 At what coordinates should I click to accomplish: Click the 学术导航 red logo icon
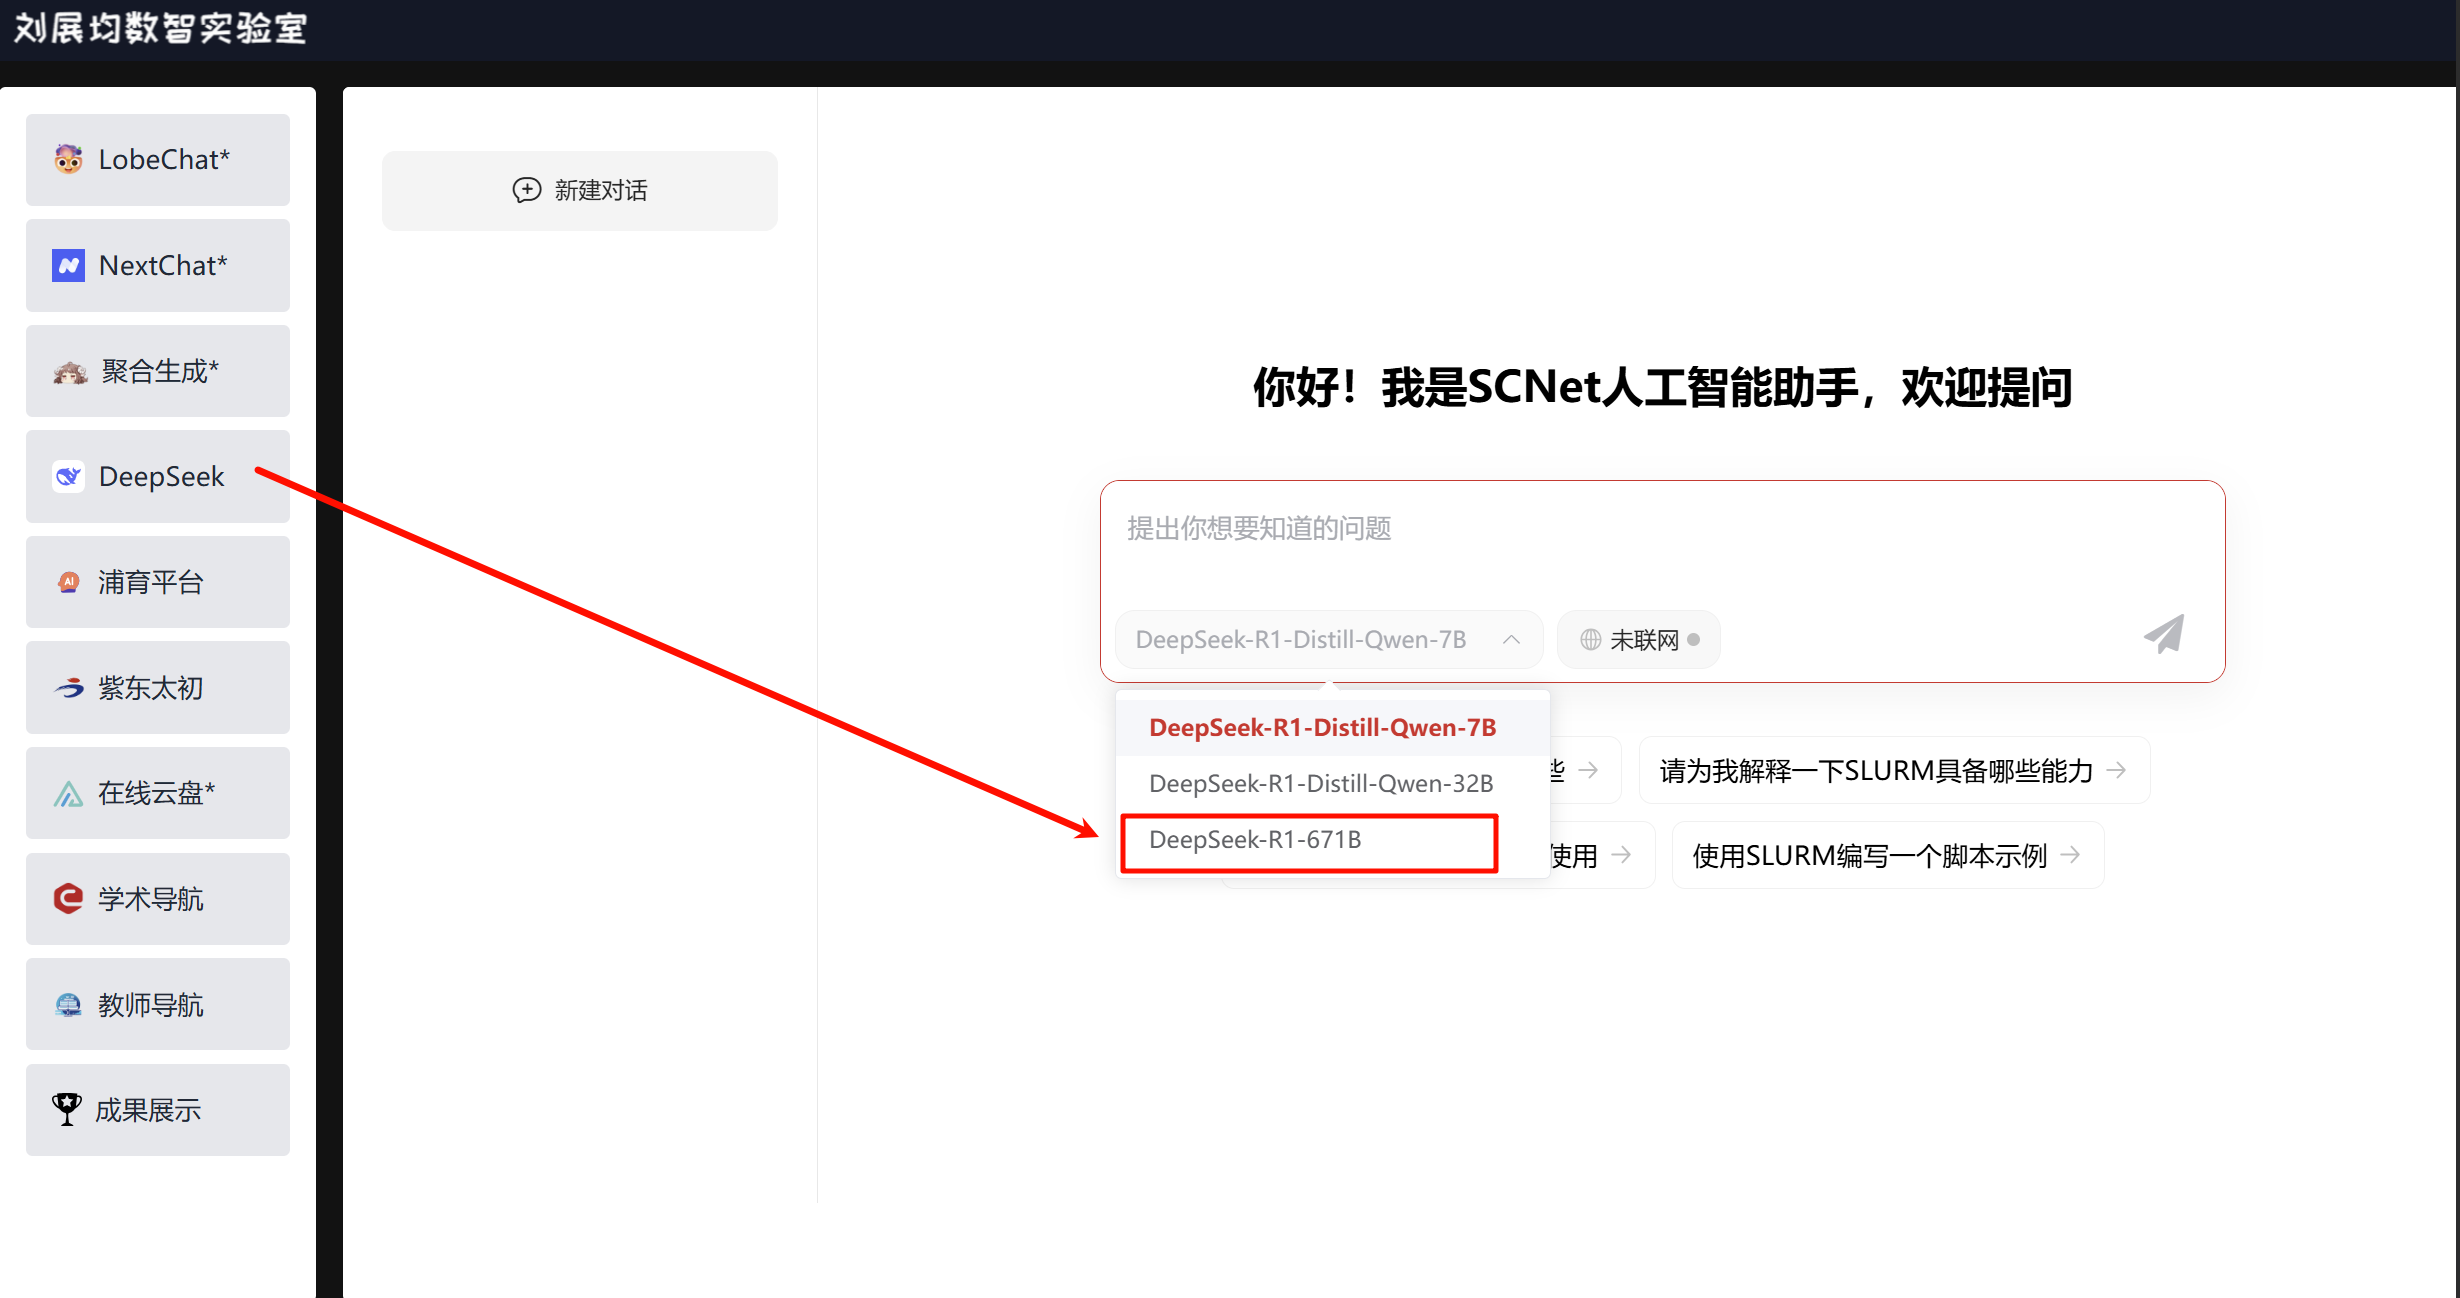[68, 899]
